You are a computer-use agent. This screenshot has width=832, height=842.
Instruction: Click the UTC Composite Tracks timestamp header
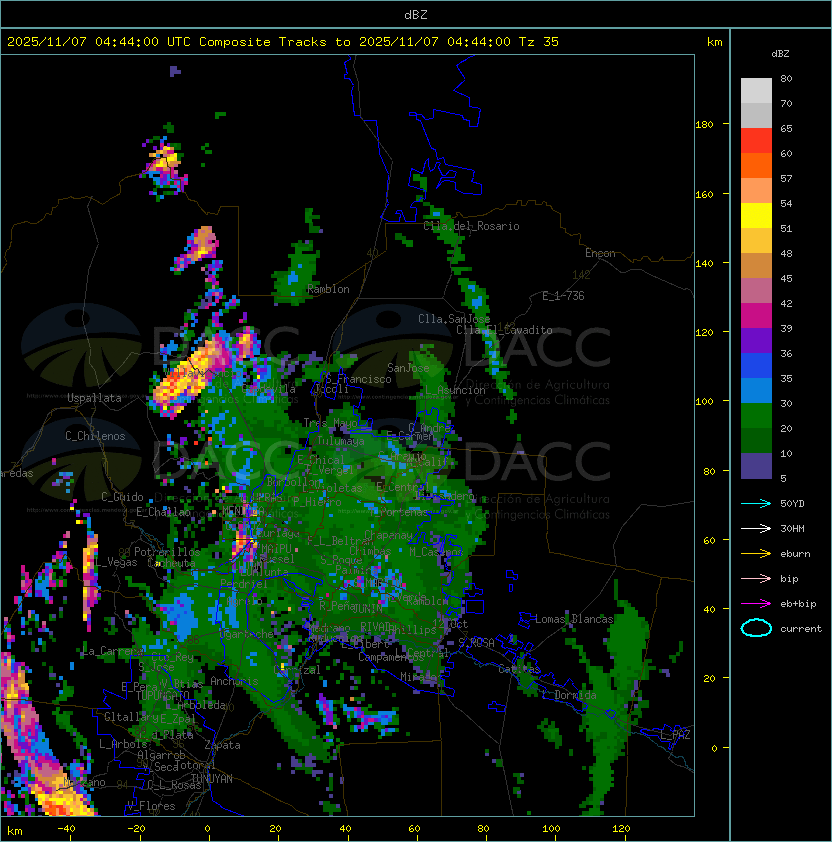pyautogui.click(x=283, y=42)
